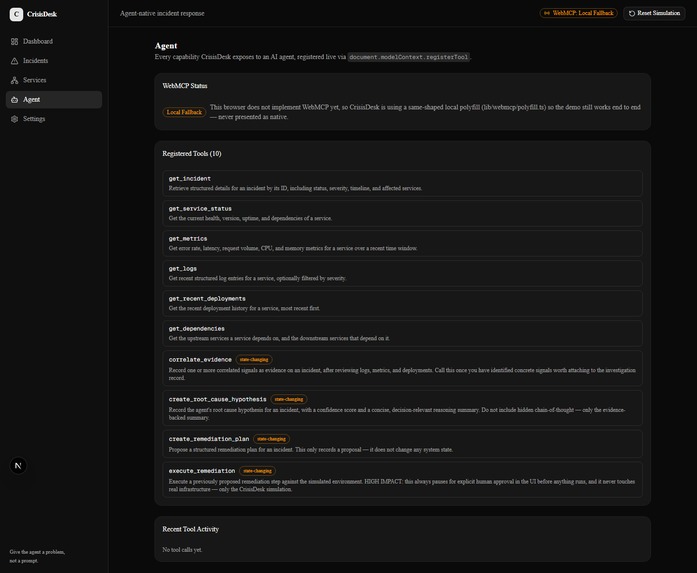Click the document.modelContext.registerTool code snippet

409,57
